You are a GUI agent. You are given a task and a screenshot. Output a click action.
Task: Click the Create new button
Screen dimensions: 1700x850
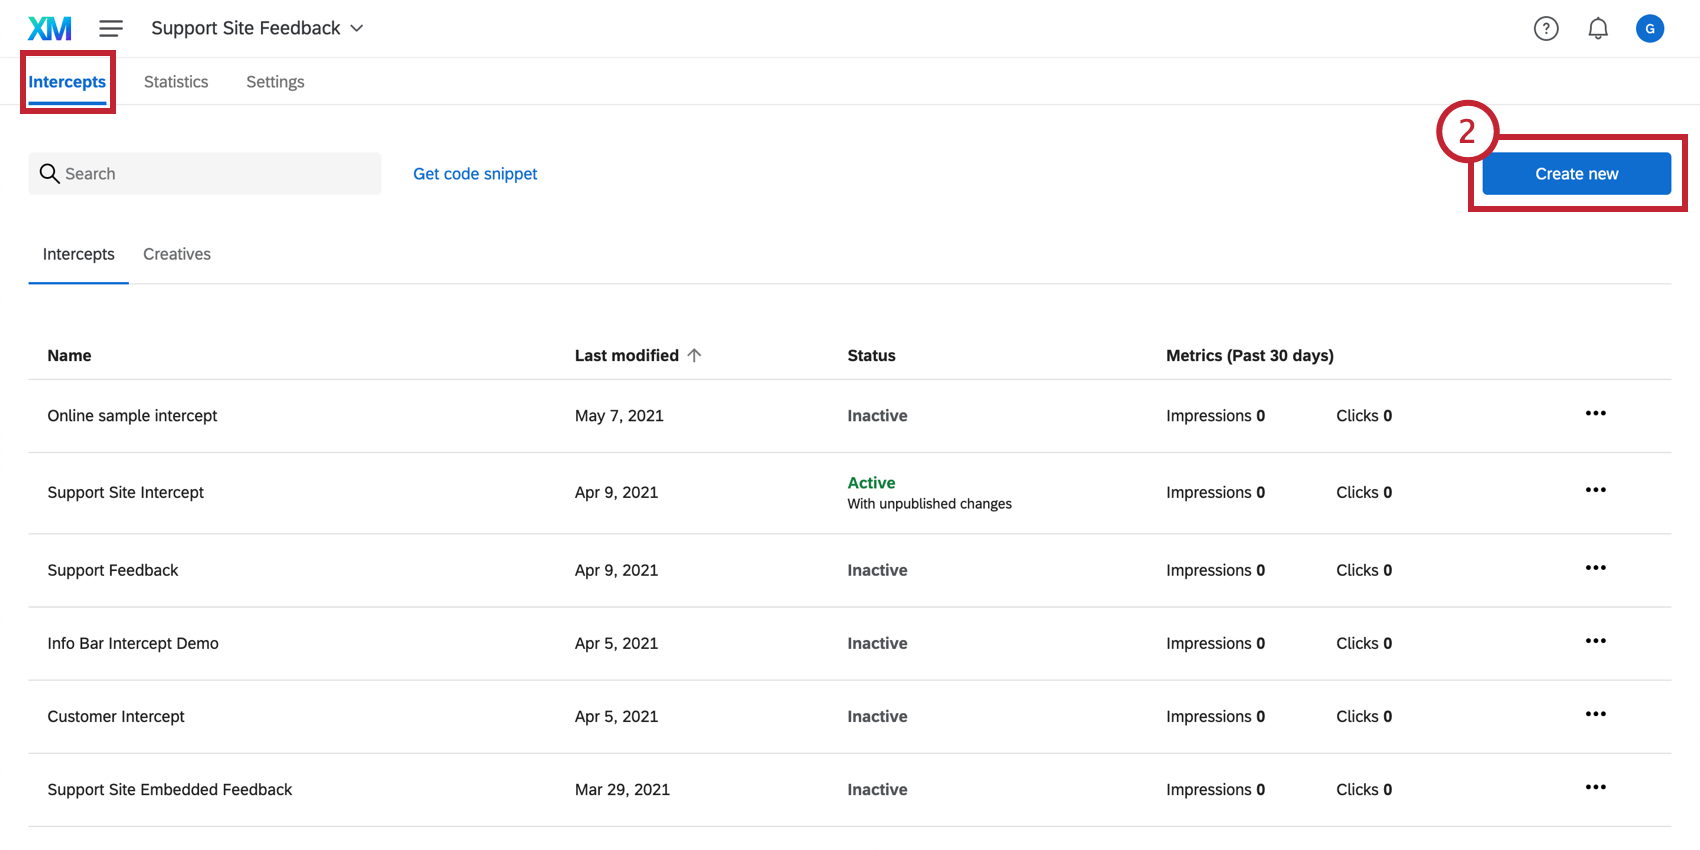click(x=1576, y=174)
